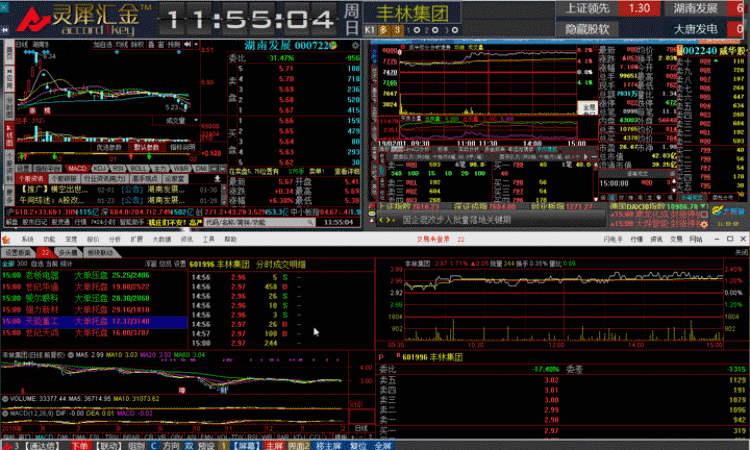Screen dimensions: 750x450
Task: Open the 查看详情 link in quote panel
Action: coord(346,171)
